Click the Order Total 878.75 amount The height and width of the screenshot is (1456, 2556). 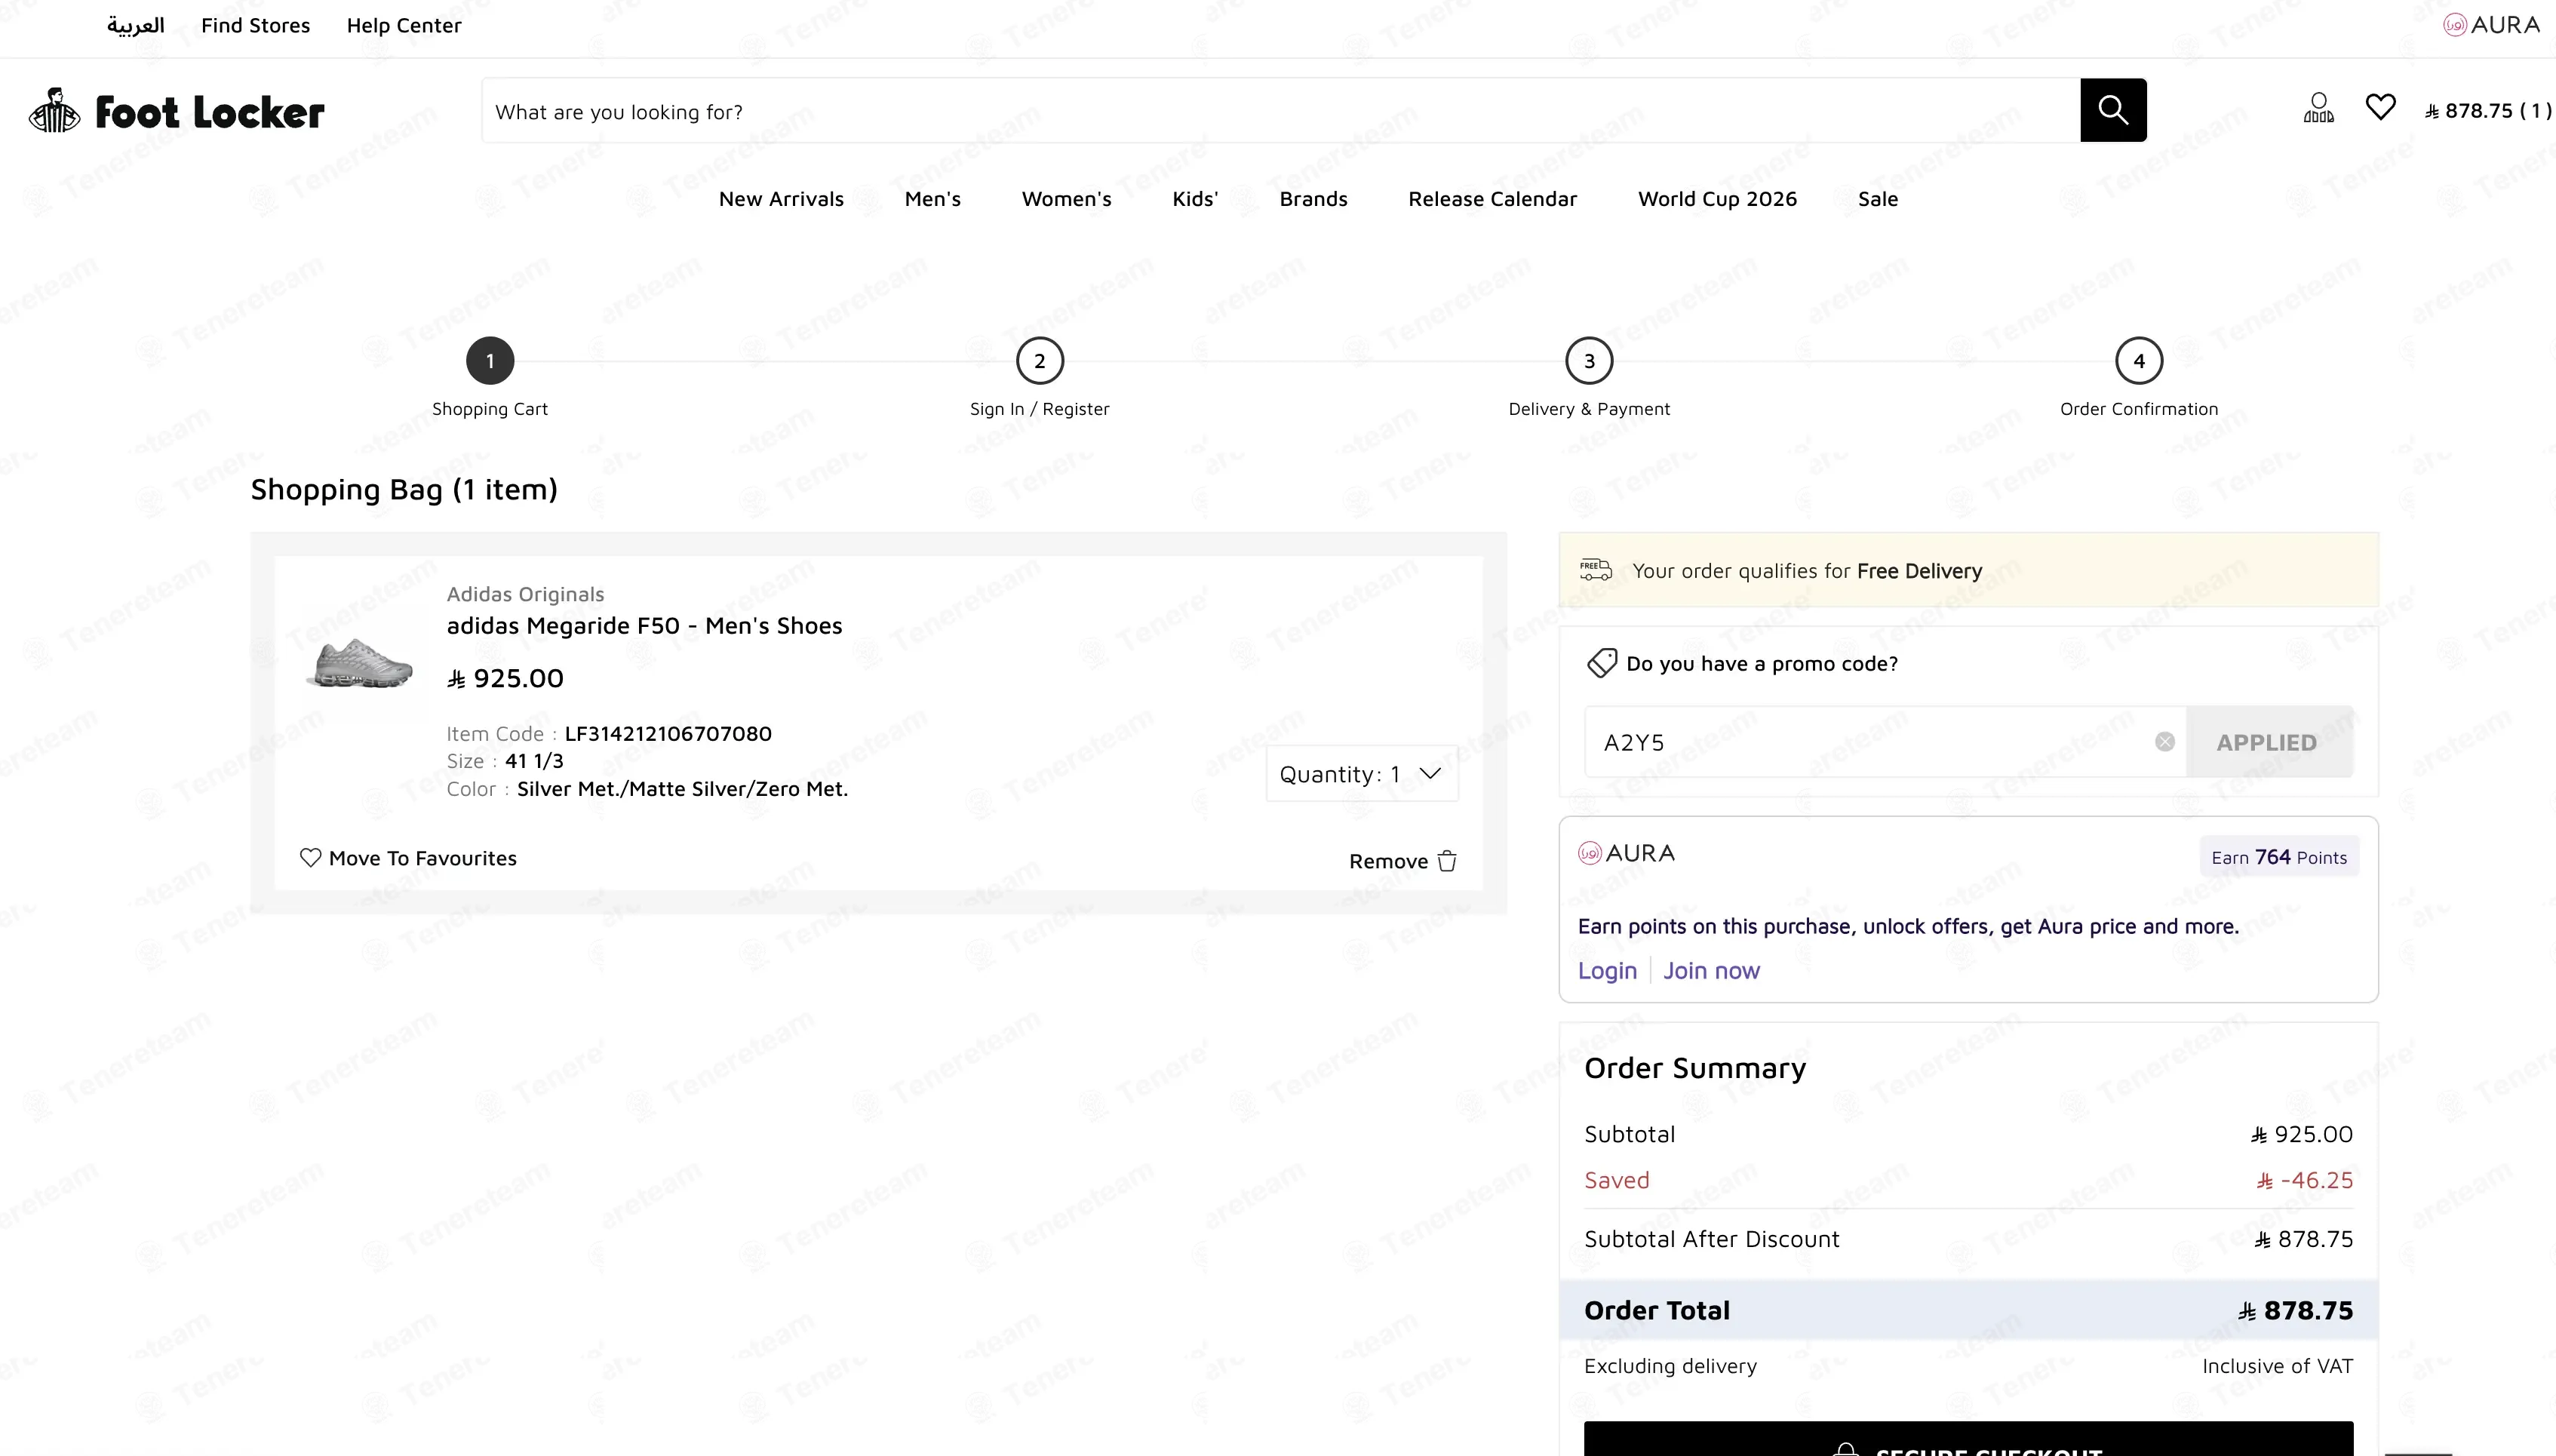coord(2295,1311)
